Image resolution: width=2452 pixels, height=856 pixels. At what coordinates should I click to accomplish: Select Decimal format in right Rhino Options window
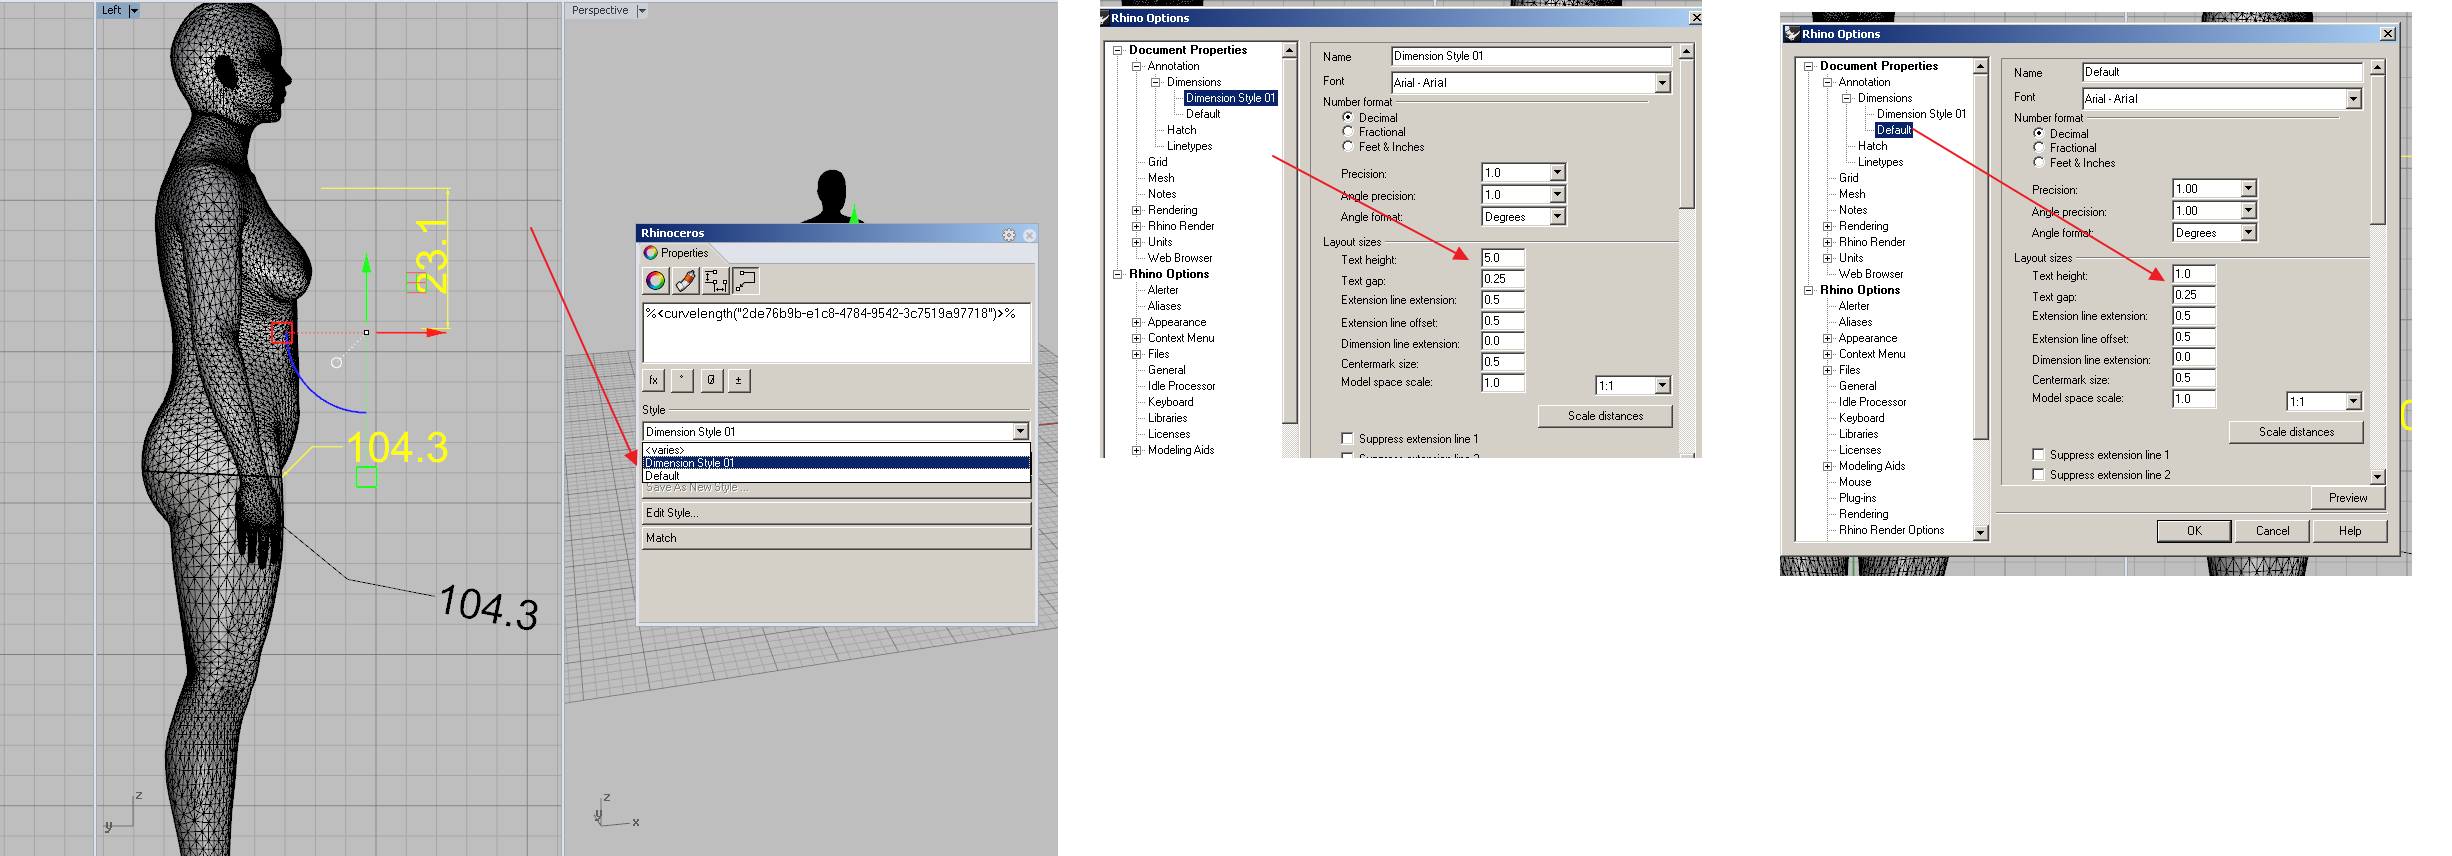pyautogui.click(x=2039, y=133)
